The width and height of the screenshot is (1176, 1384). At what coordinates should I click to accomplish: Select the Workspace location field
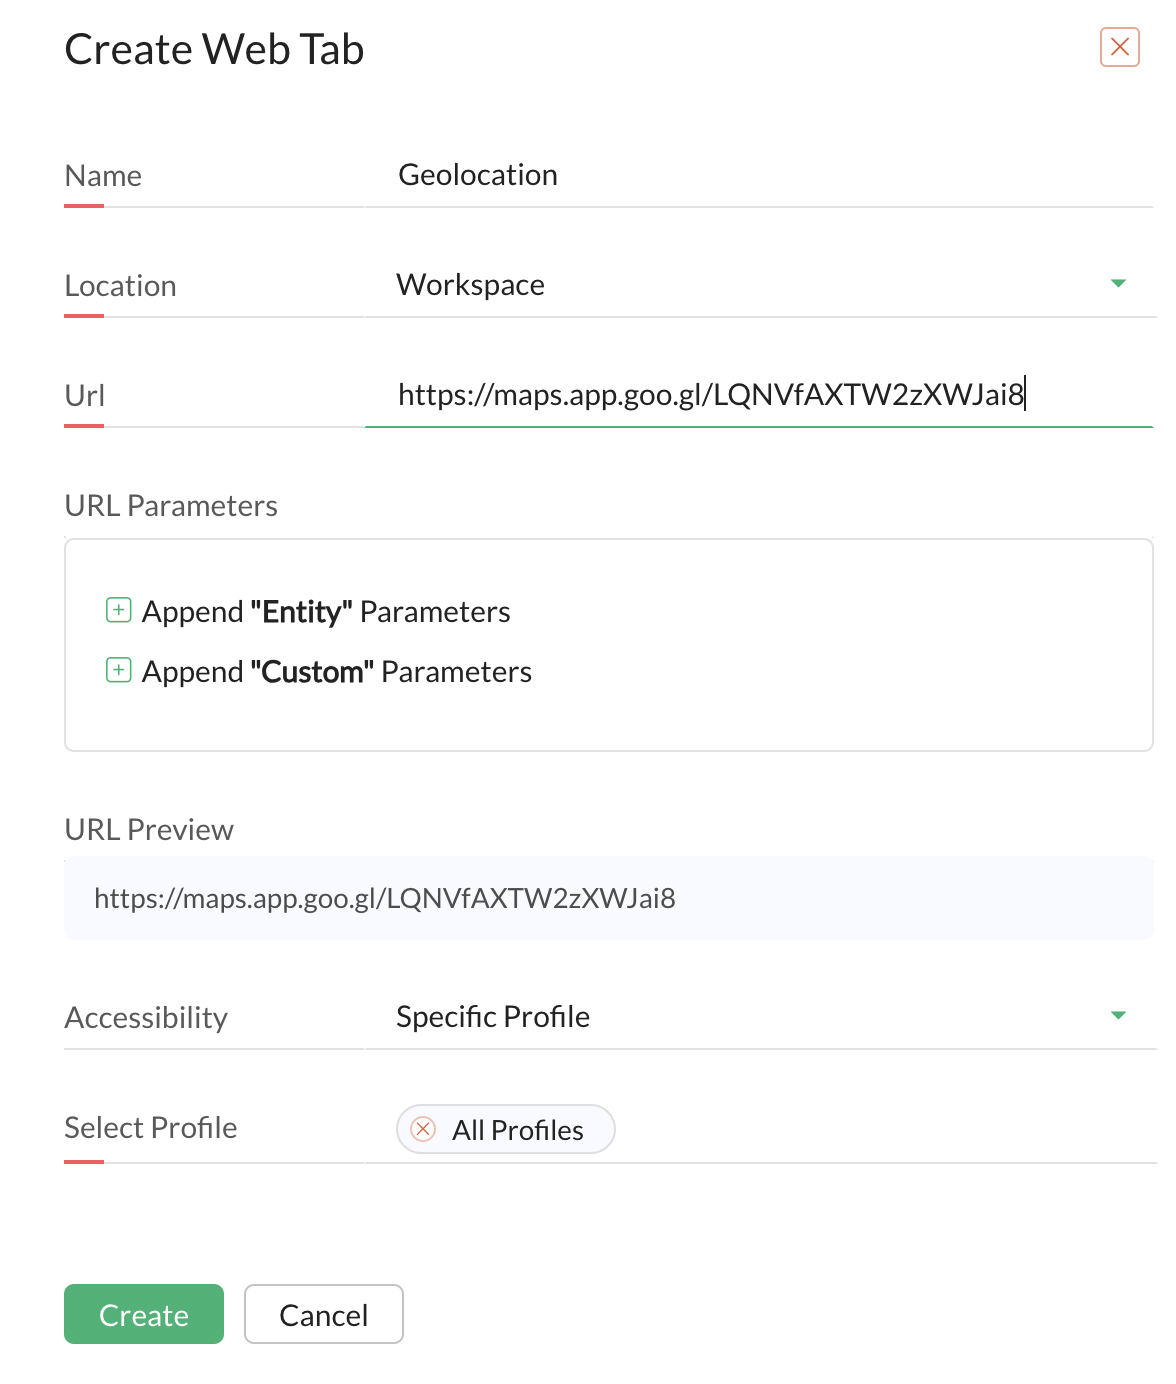click(760, 285)
